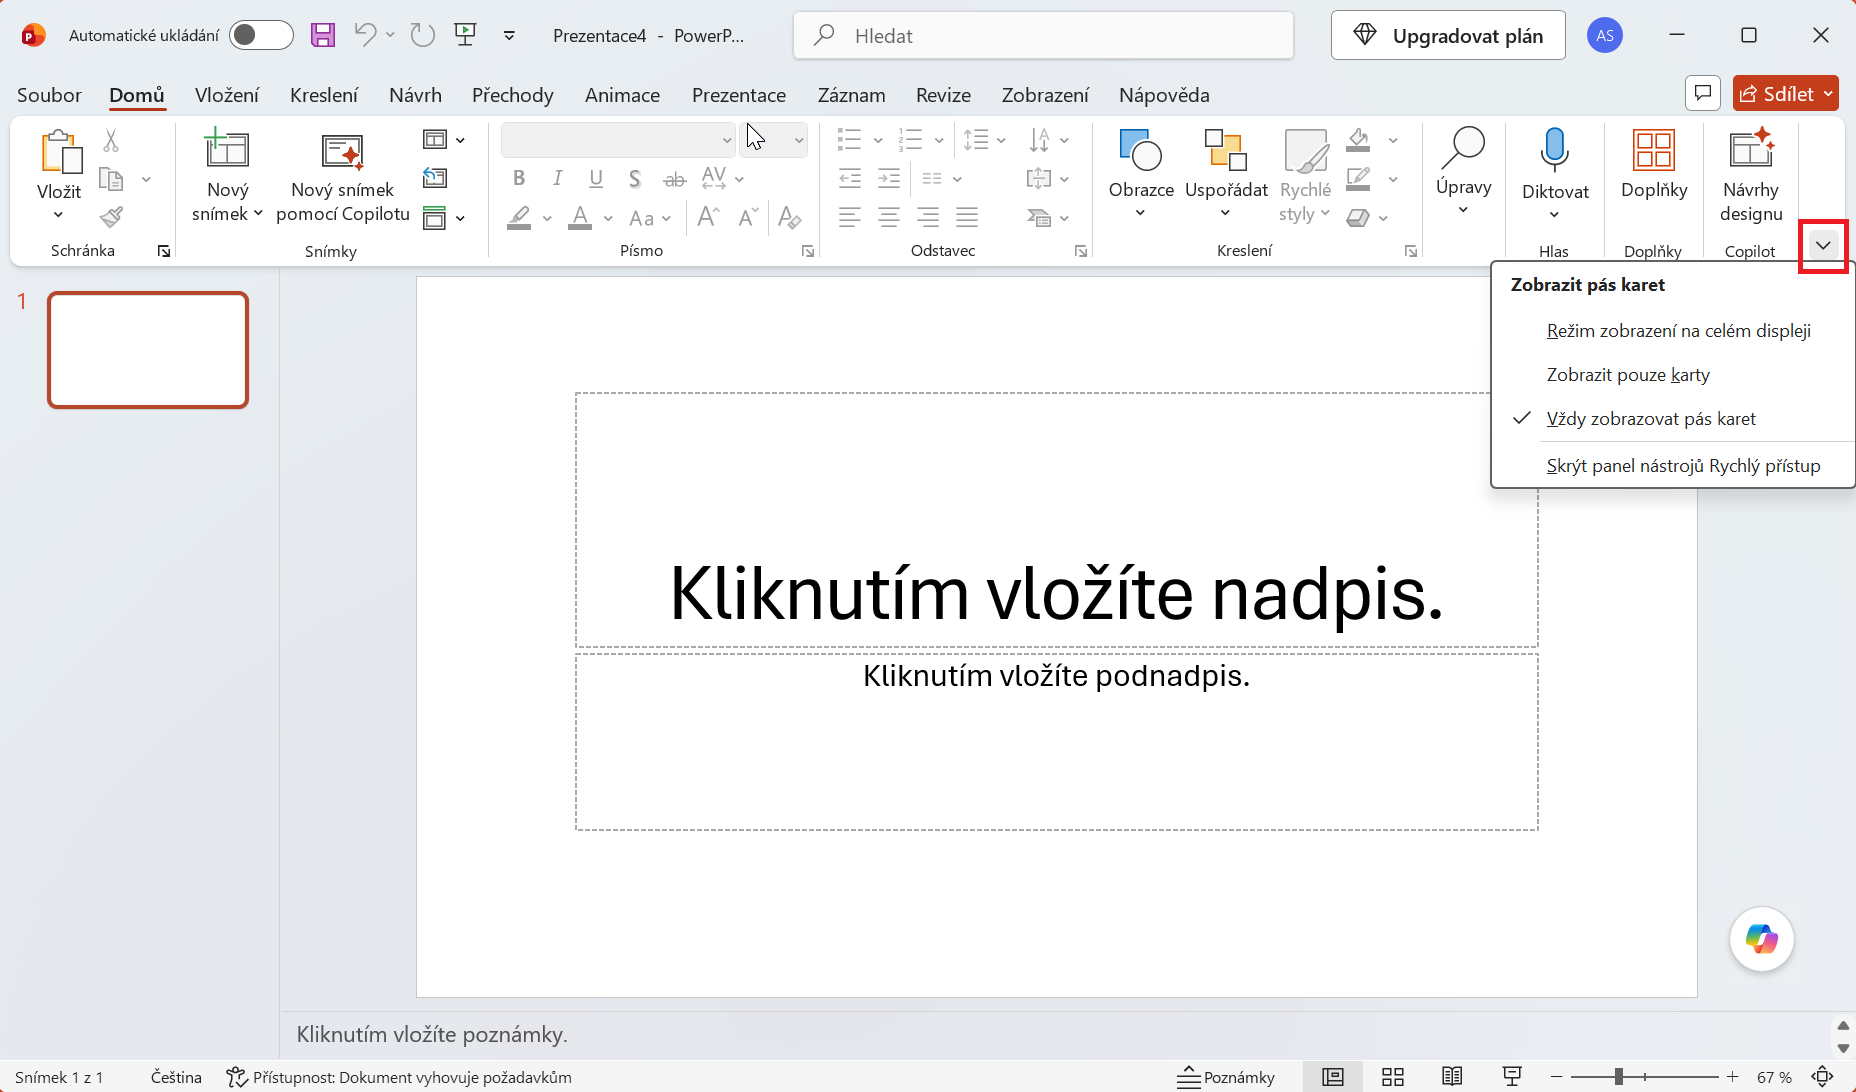
Task: Clear all formatting icon in Písmo
Action: point(790,217)
